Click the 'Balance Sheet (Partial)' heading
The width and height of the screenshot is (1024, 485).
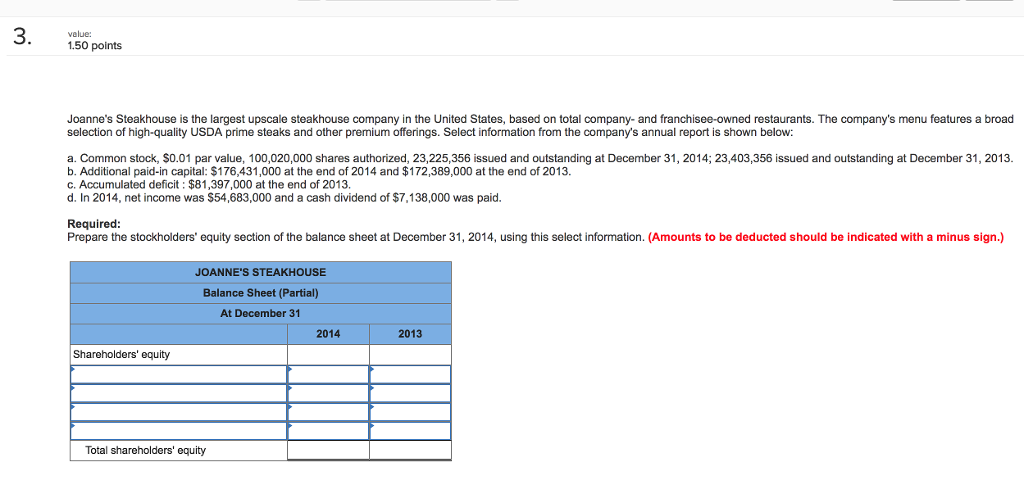pos(261,293)
